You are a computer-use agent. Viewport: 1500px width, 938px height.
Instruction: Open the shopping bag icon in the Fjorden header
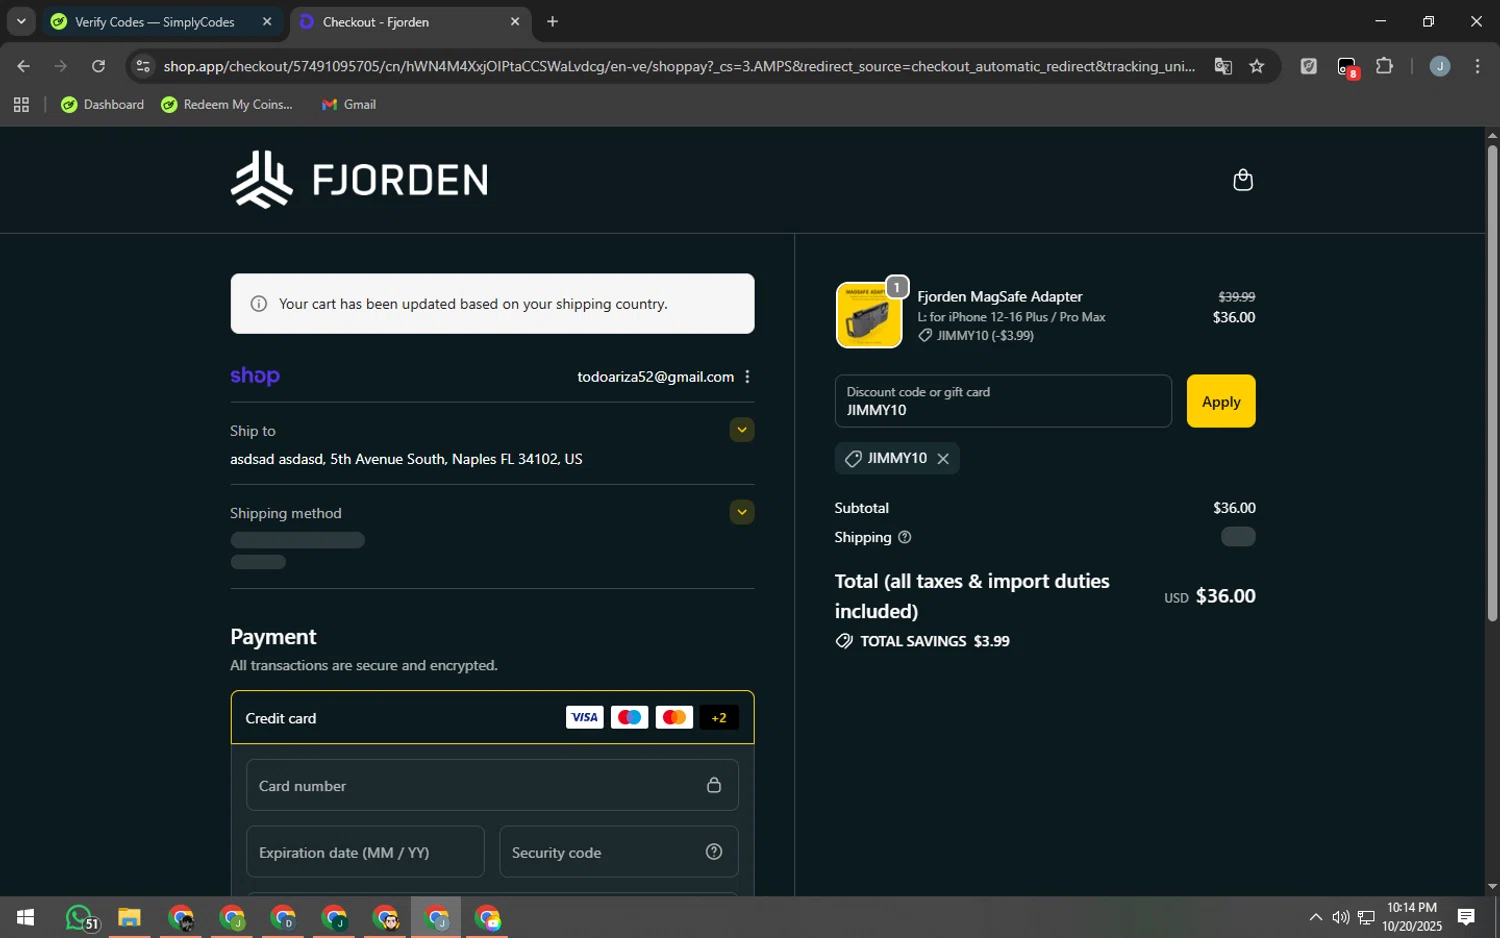[1243, 180]
